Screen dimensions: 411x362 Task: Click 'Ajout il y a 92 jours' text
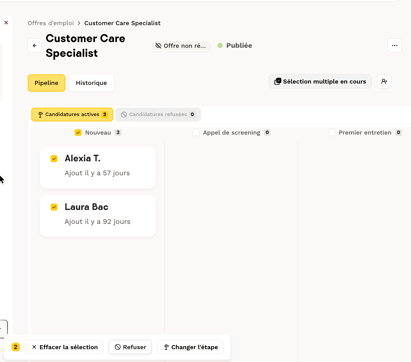[x=97, y=222]
